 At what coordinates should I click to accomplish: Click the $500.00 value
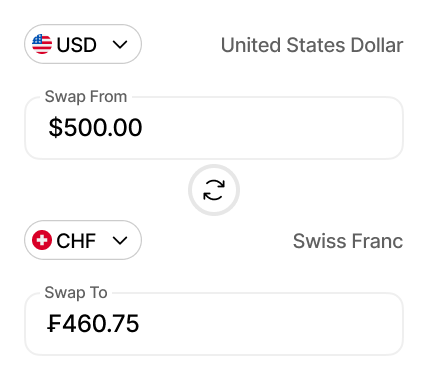point(95,128)
